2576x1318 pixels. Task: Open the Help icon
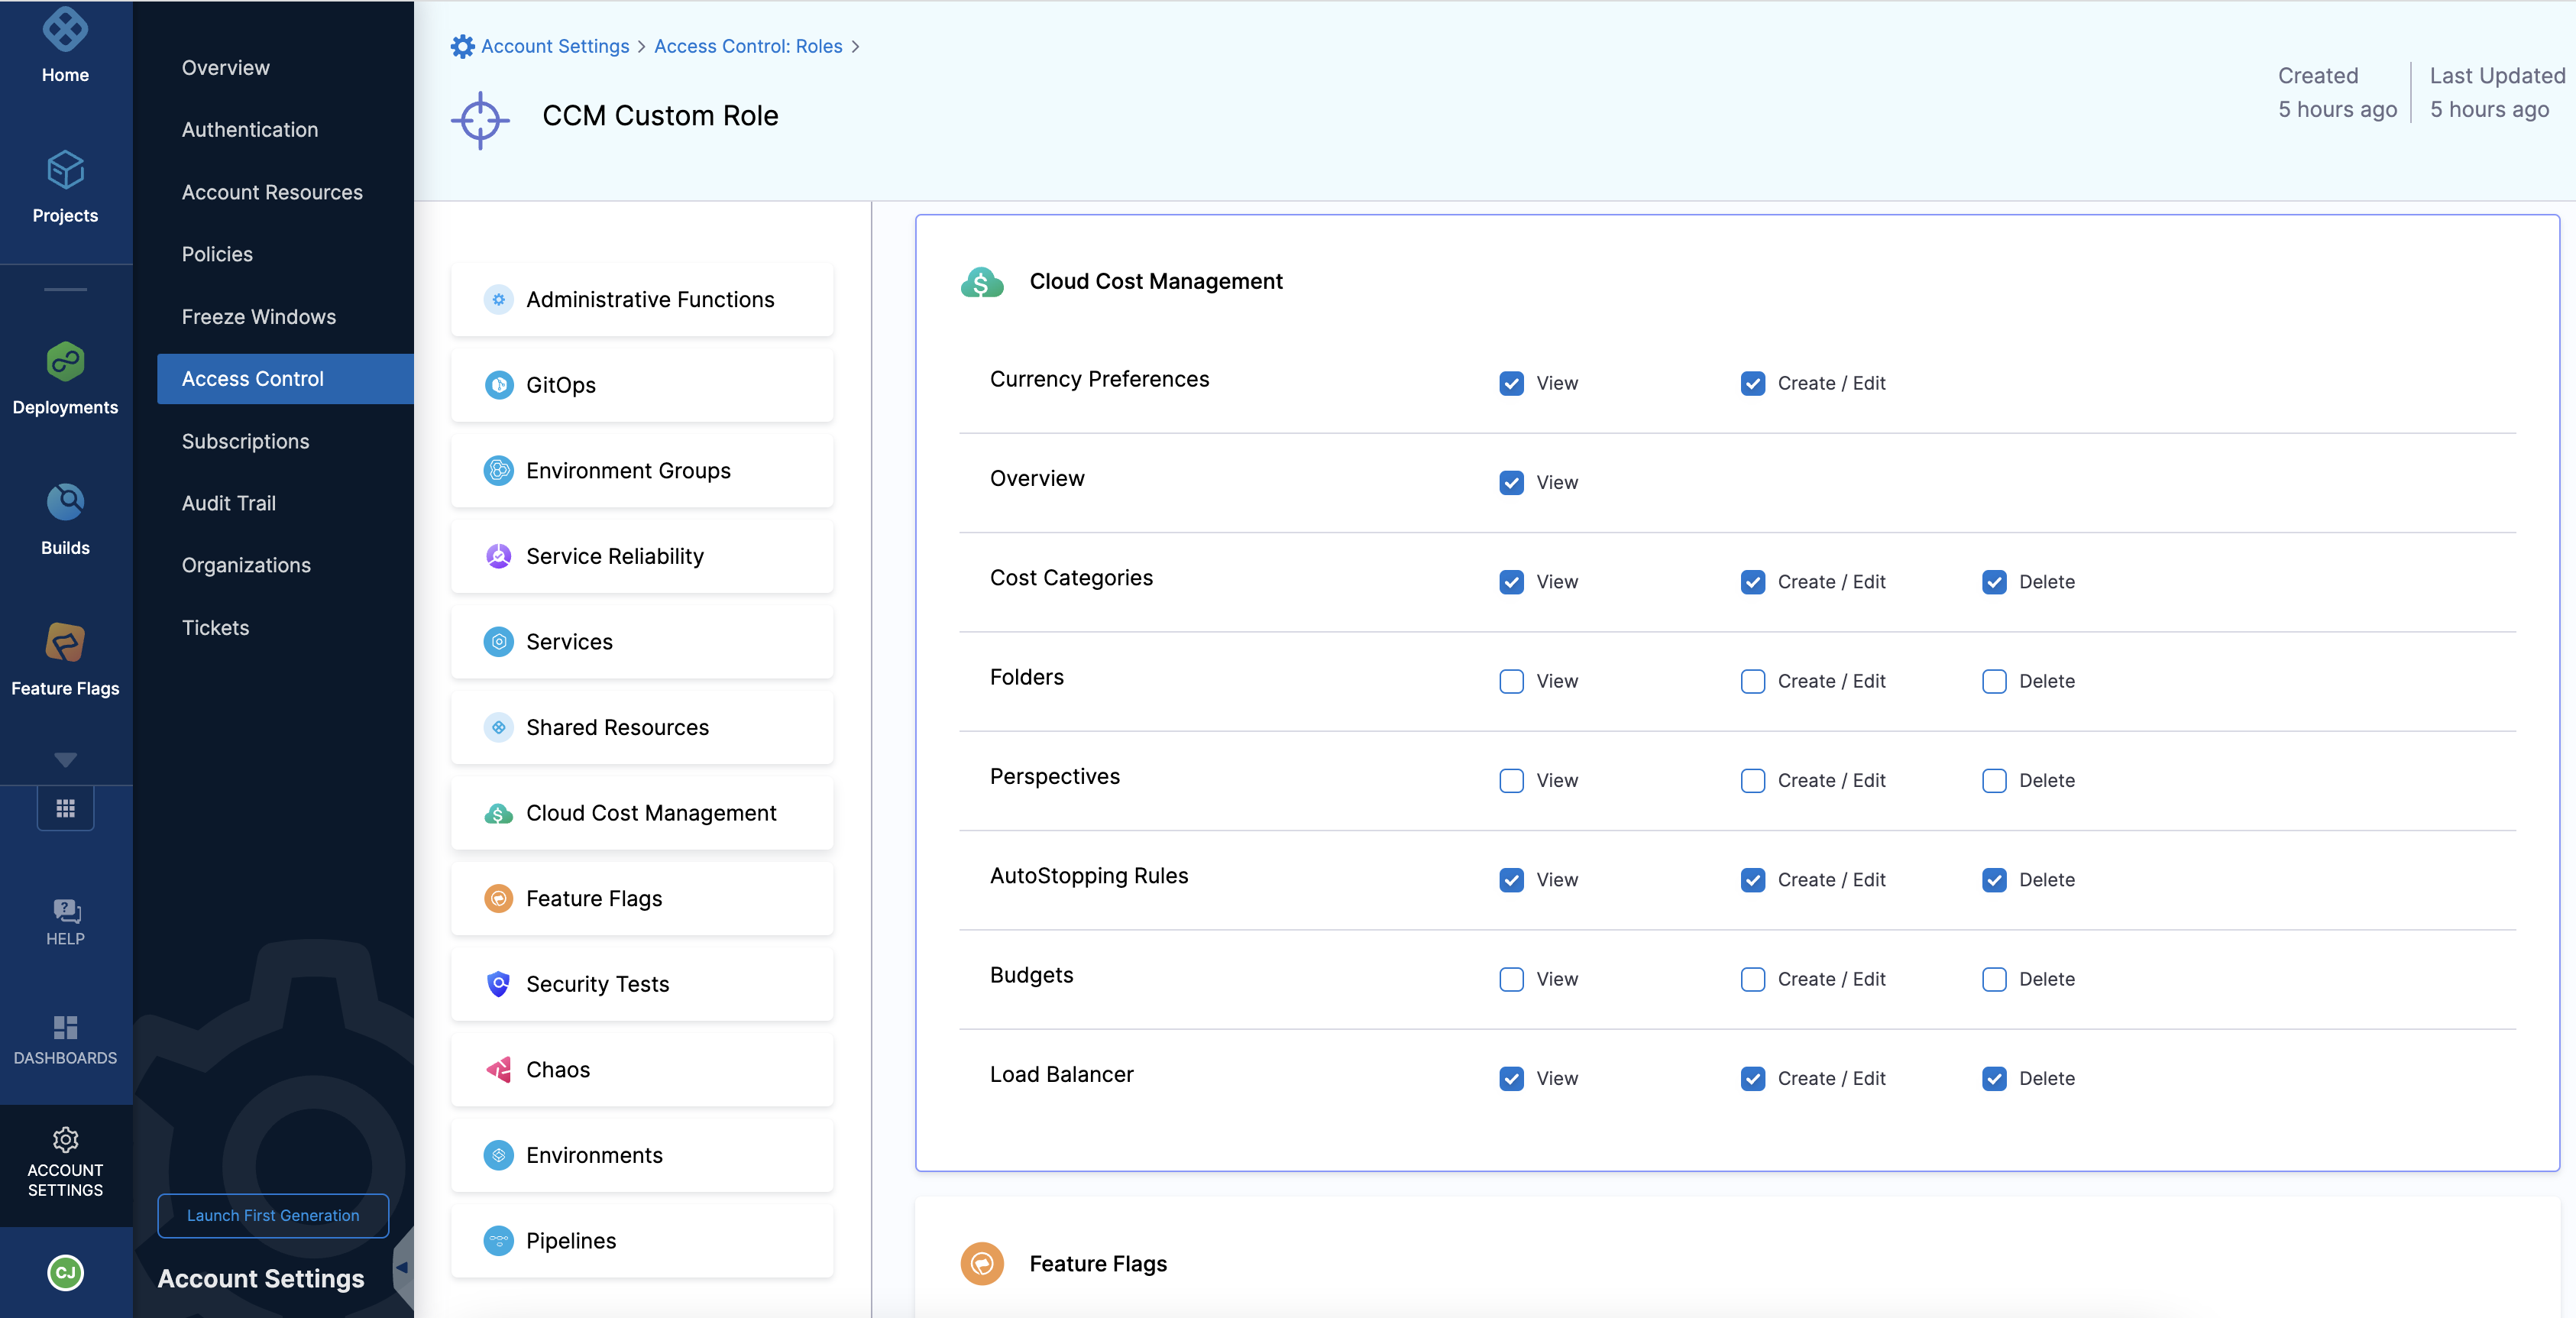[x=65, y=911]
